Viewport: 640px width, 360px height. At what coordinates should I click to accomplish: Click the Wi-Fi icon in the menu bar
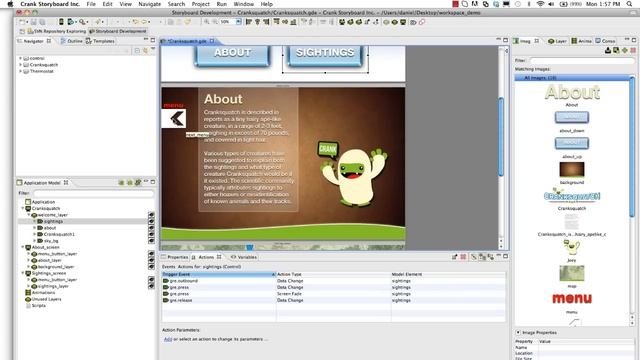[x=540, y=4]
